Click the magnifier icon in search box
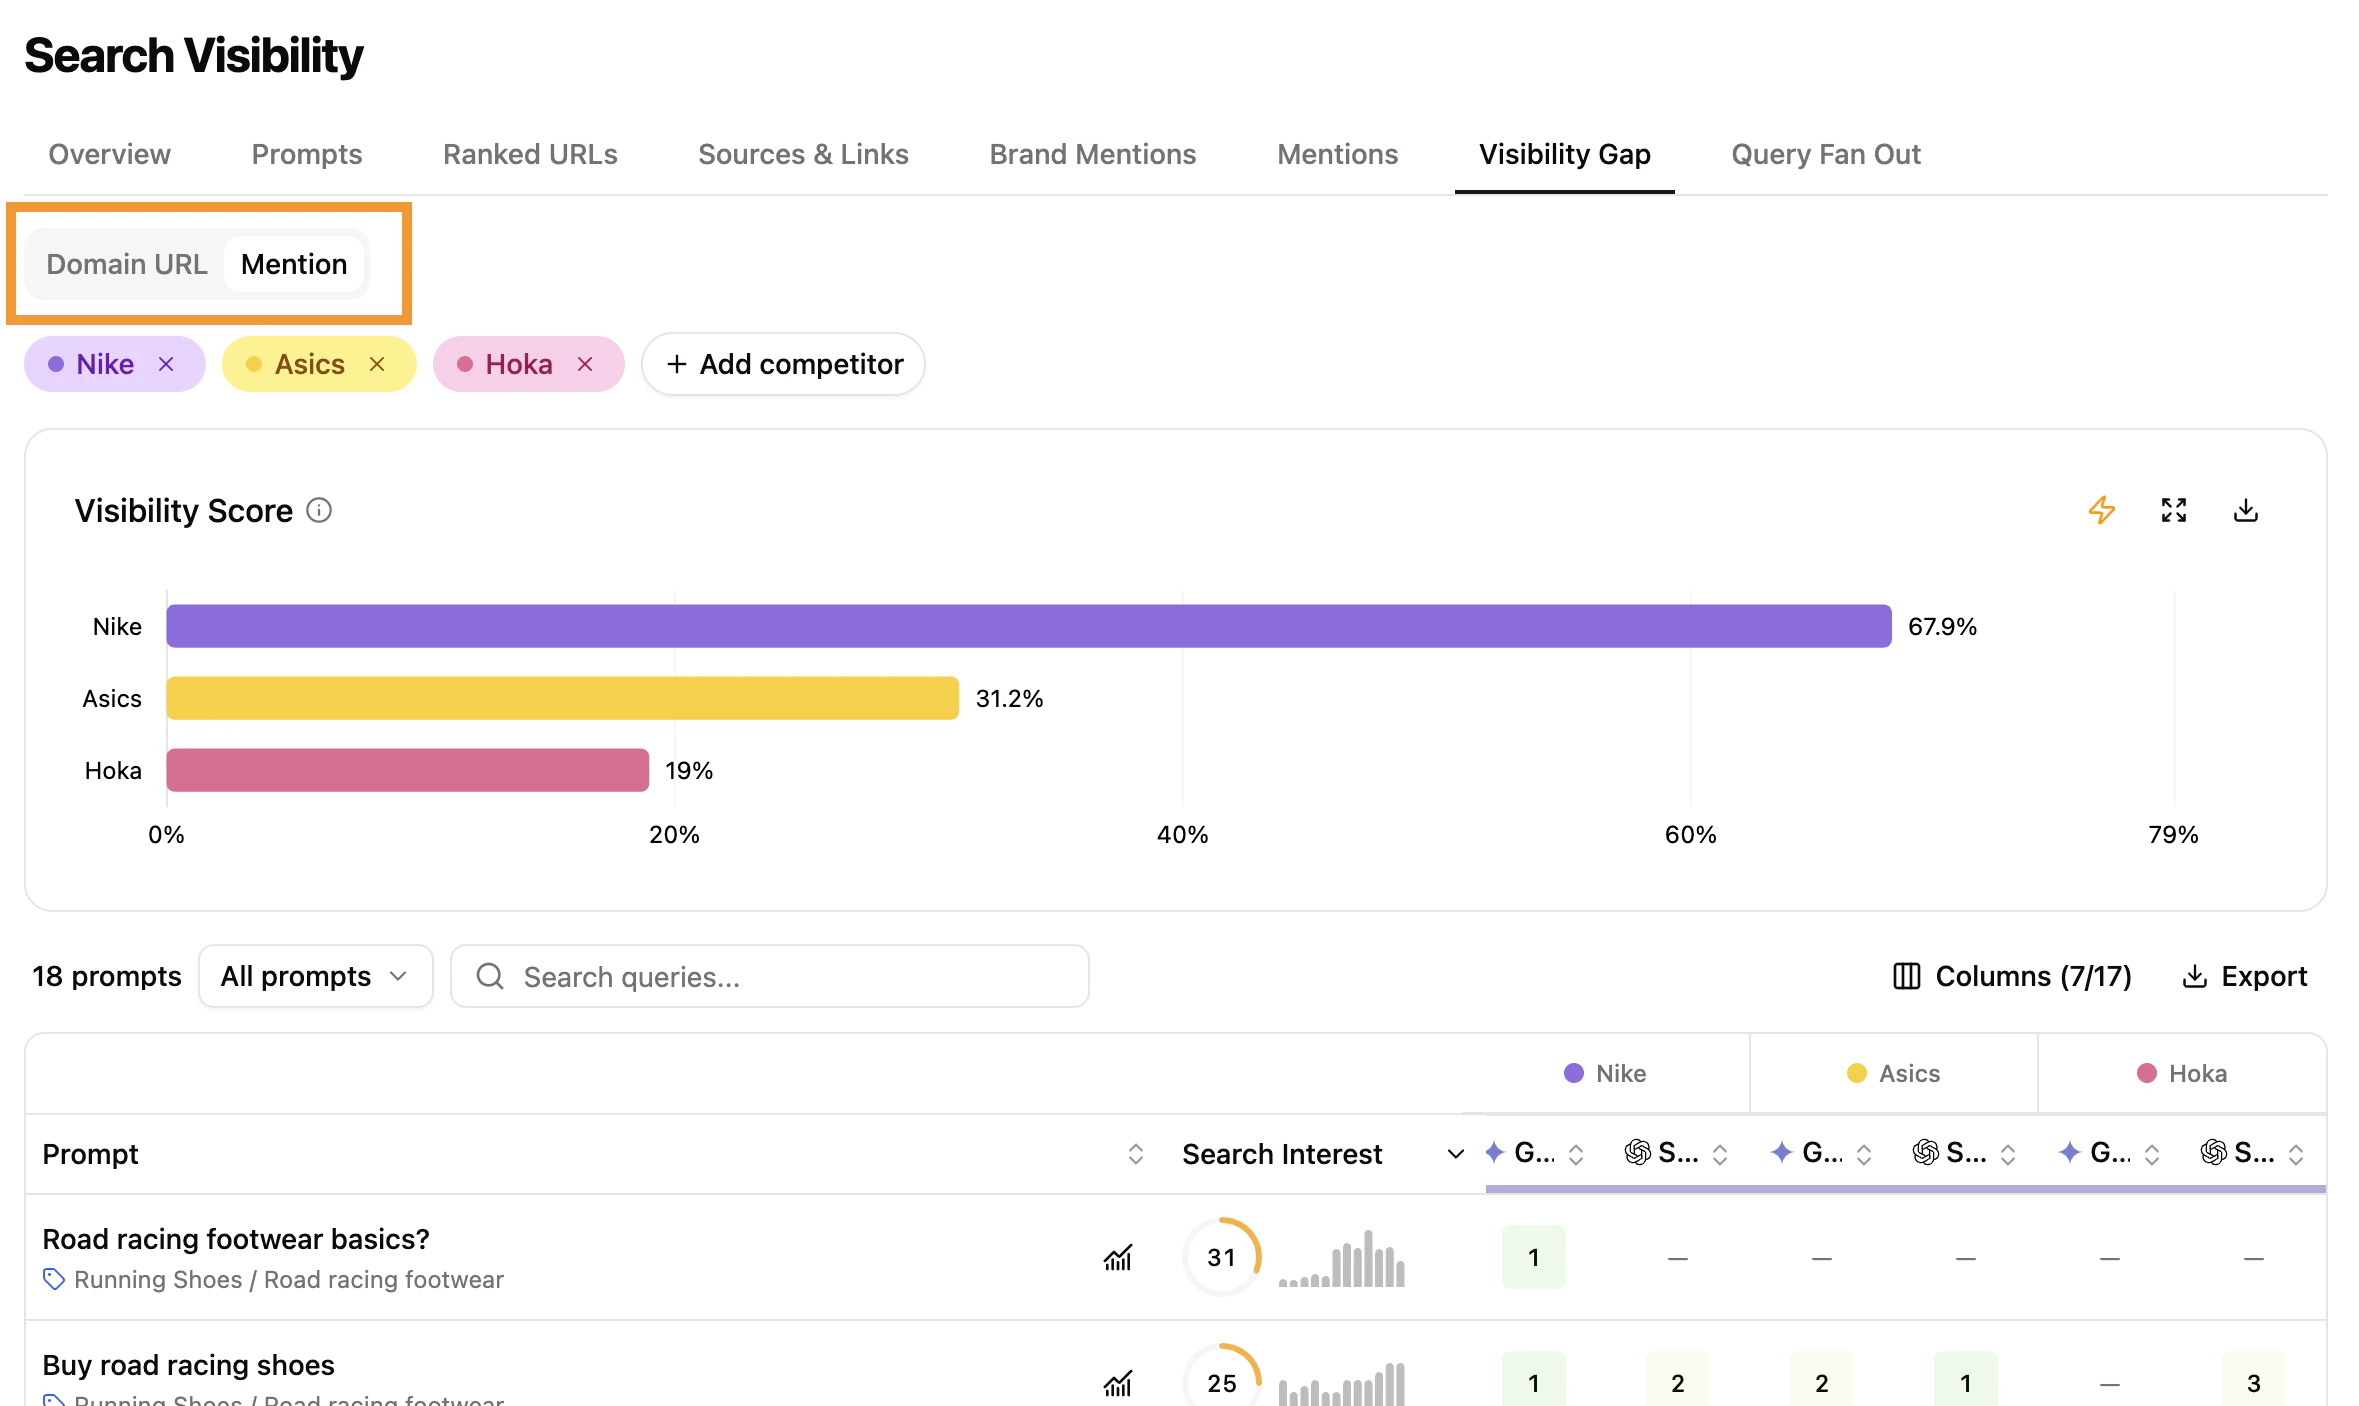This screenshot has height=1406, width=2359. pyautogui.click(x=490, y=976)
